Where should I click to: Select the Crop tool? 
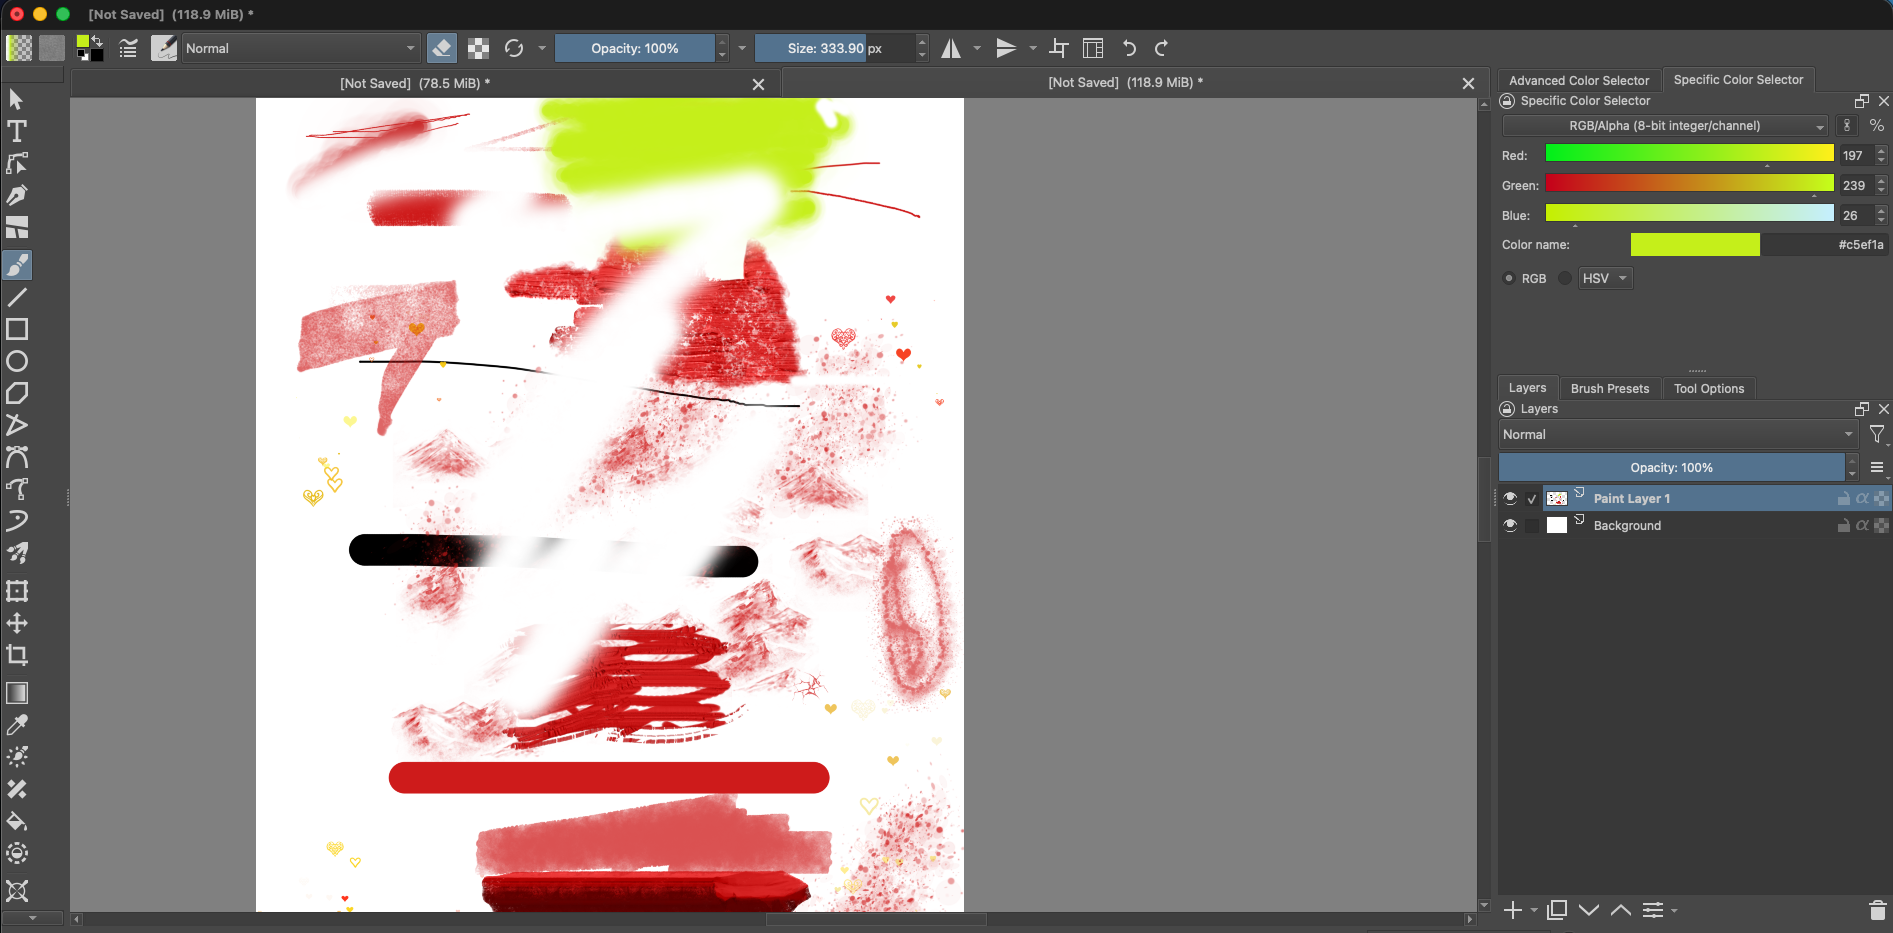point(17,655)
